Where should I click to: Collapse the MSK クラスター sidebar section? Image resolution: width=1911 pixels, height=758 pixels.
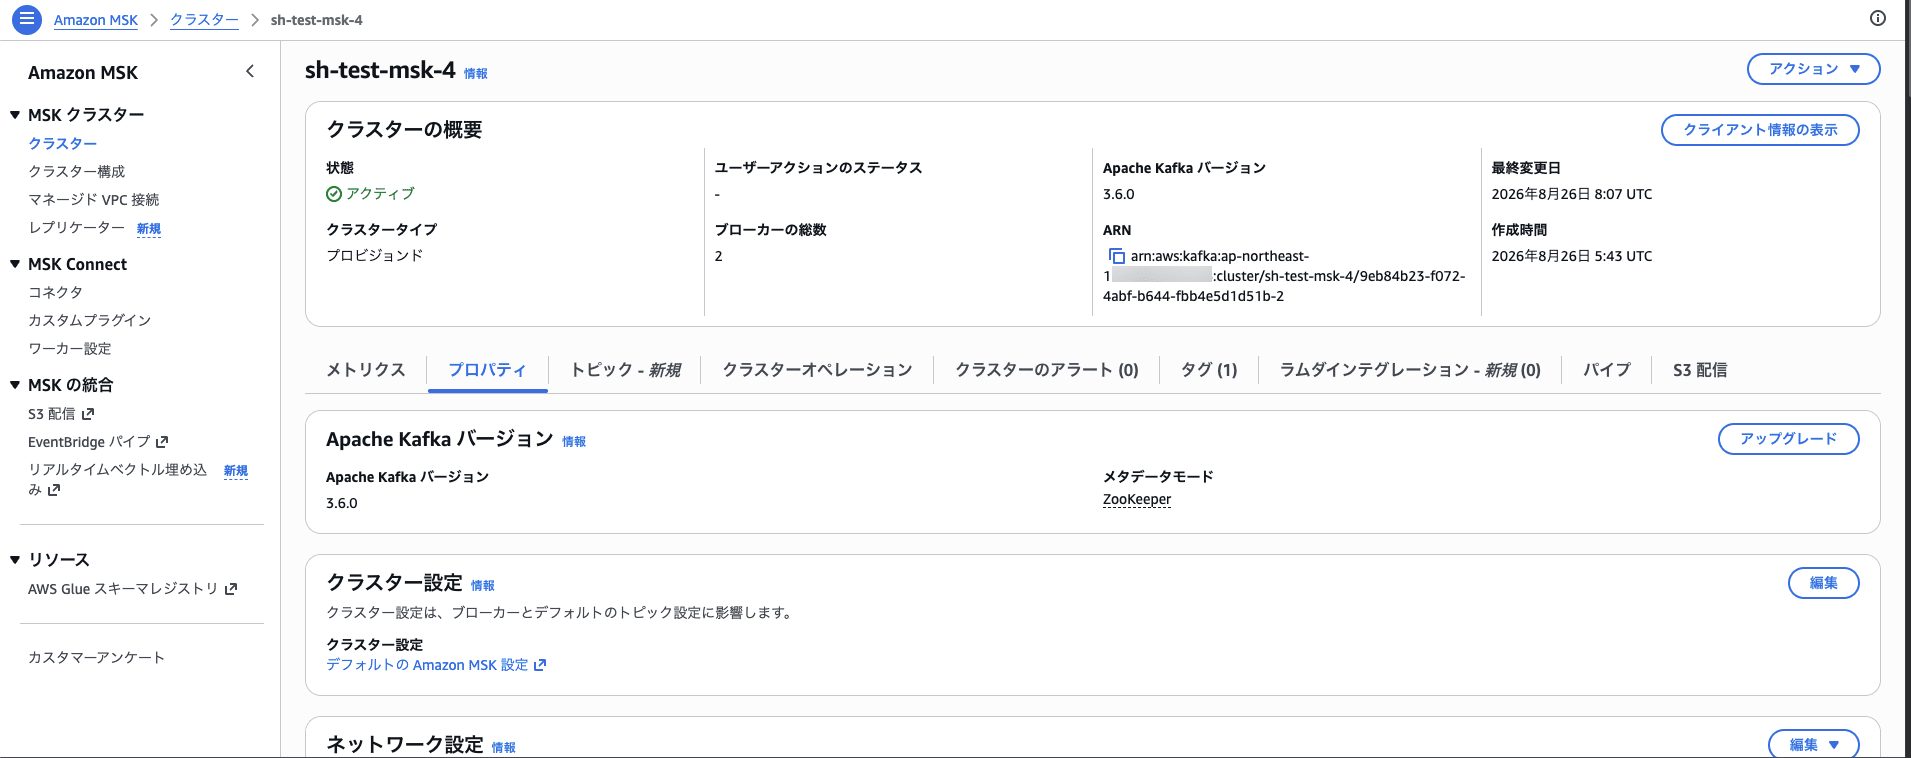coord(15,115)
